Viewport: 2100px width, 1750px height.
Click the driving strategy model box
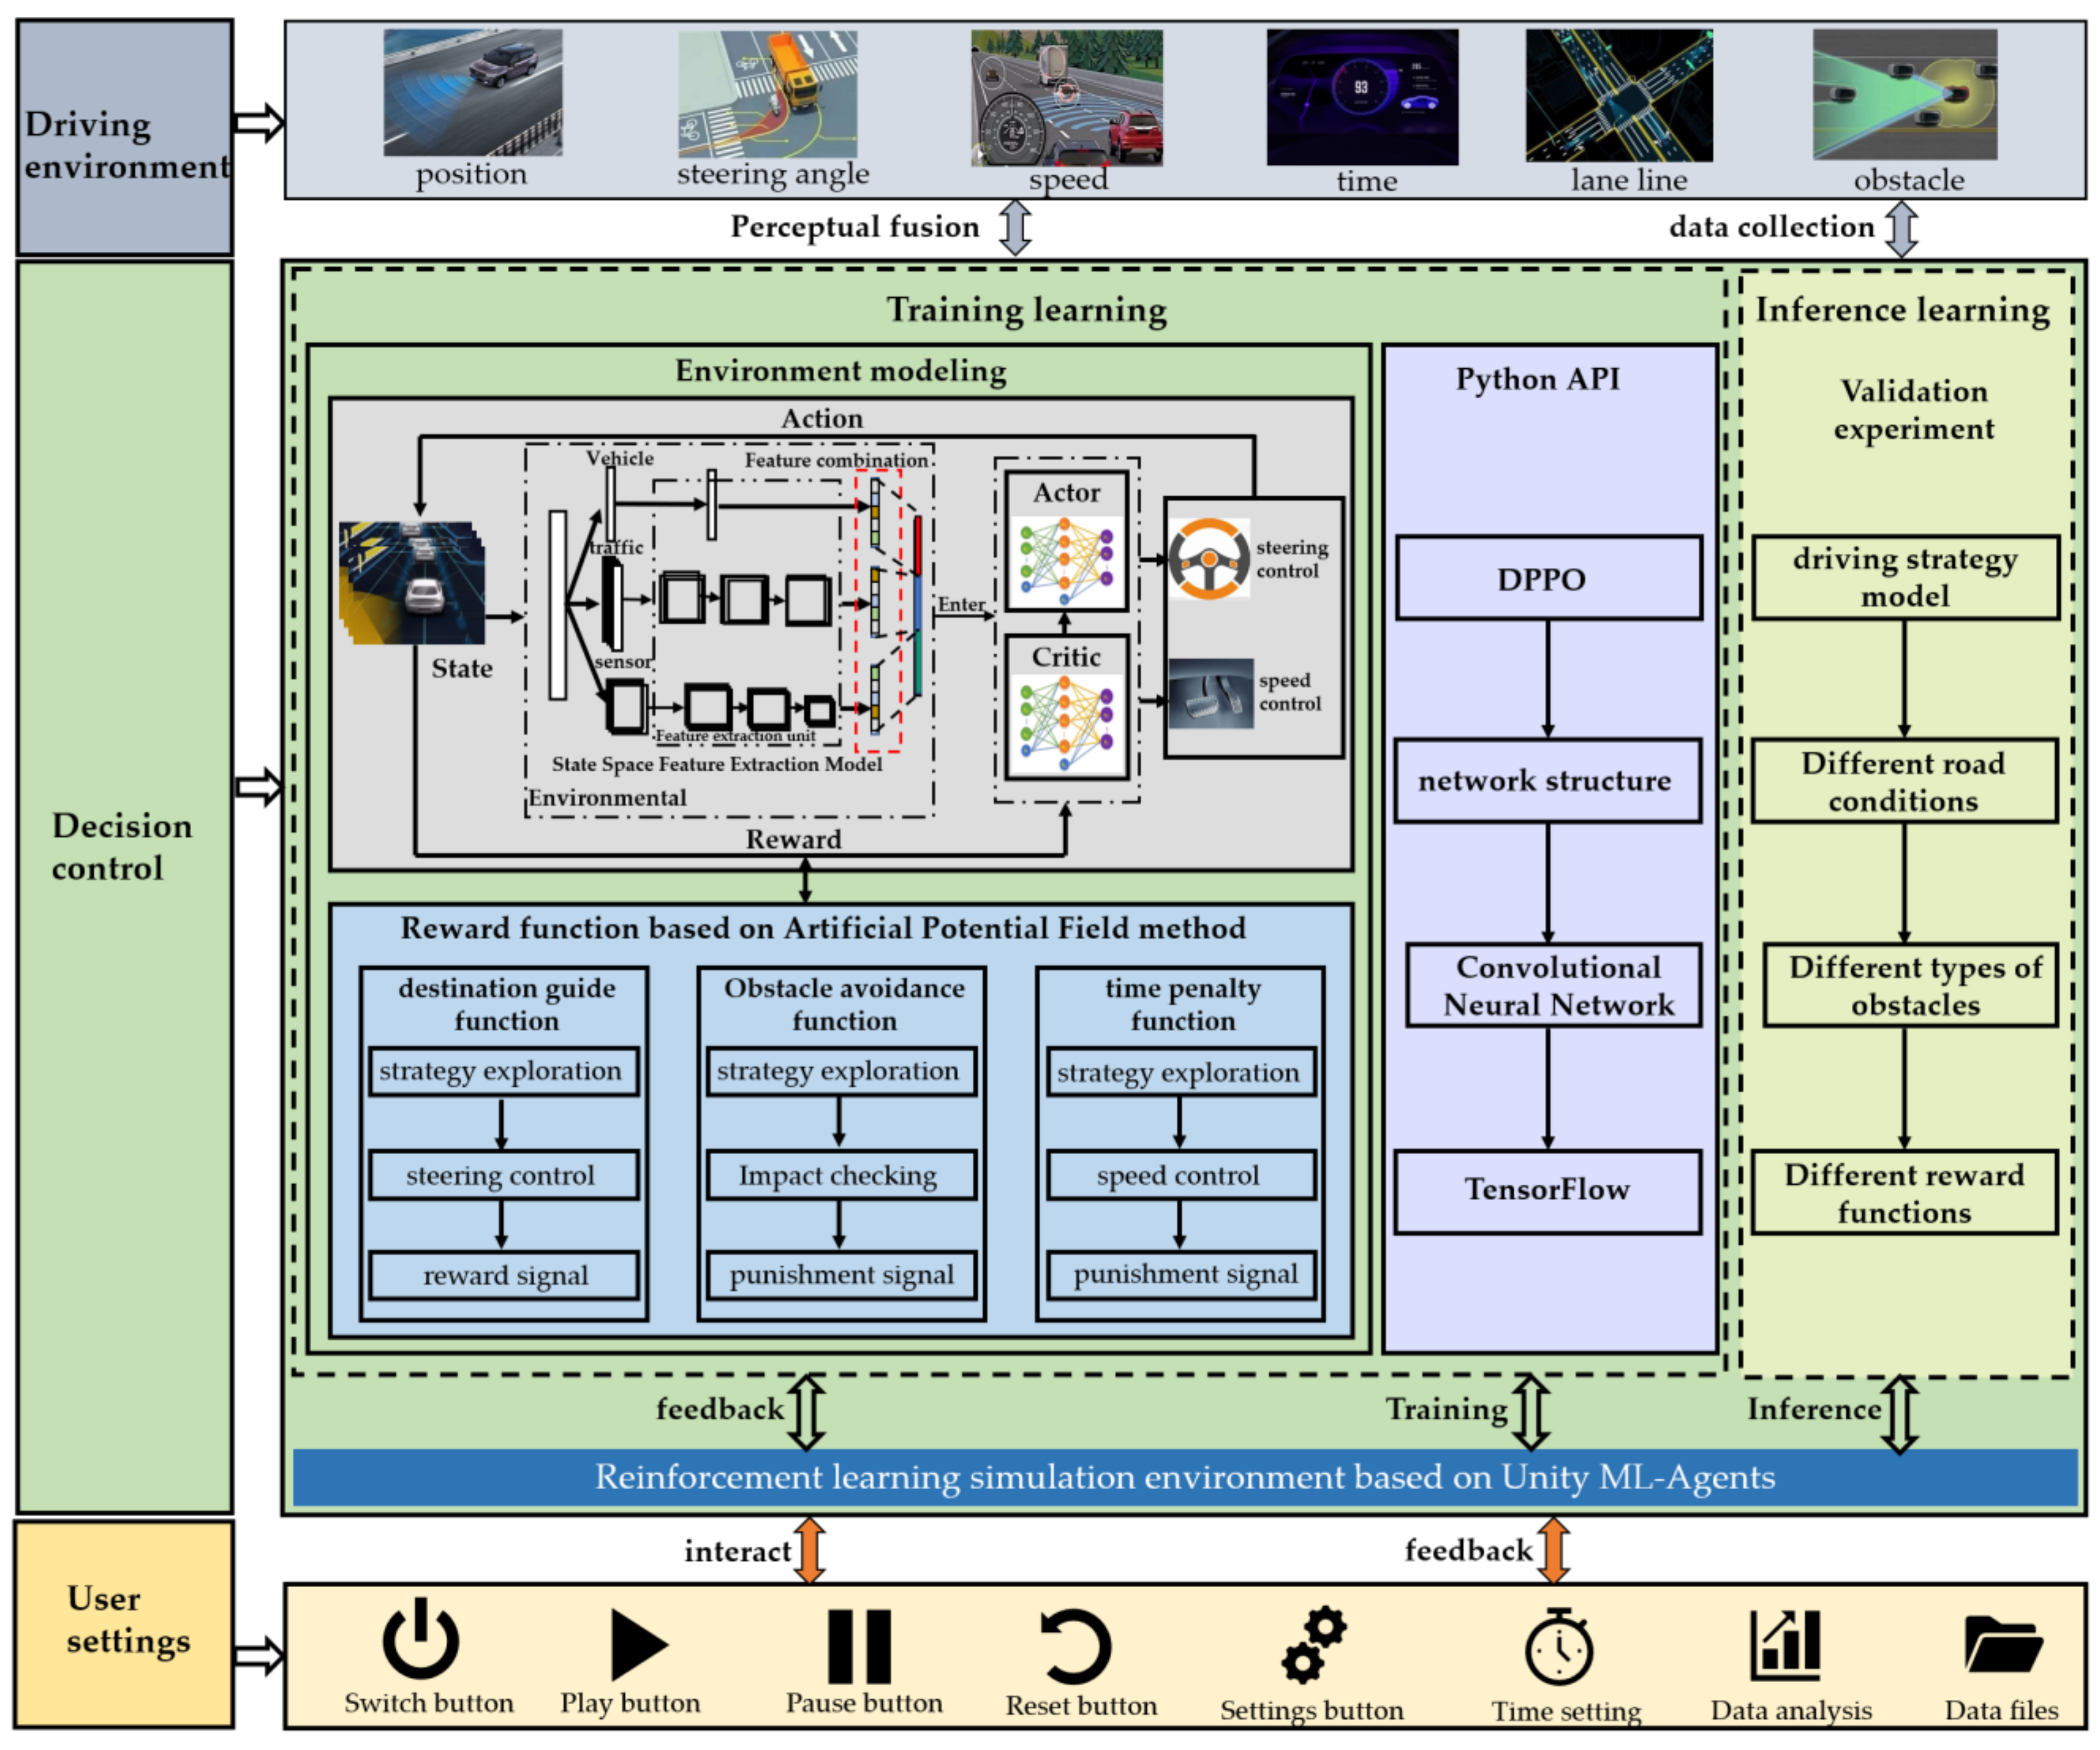coord(1904,578)
